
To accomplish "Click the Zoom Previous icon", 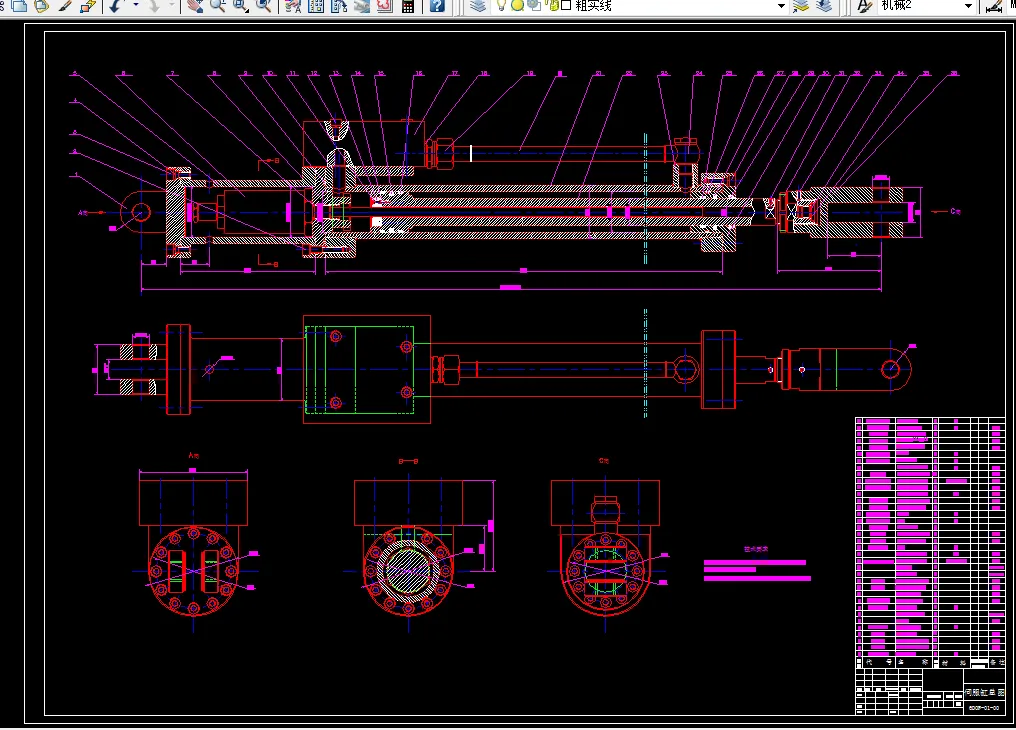I will click(263, 6).
